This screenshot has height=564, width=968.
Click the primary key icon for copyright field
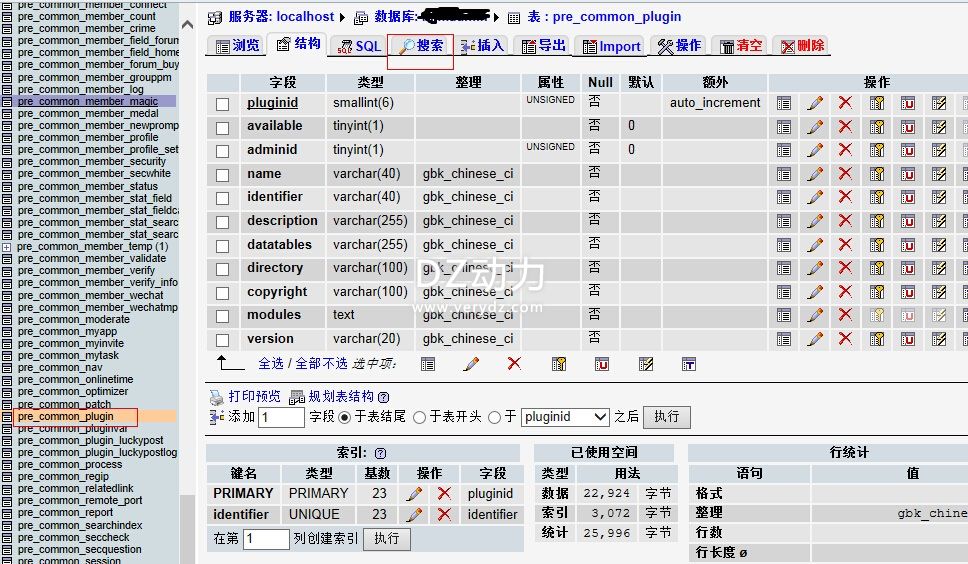coord(877,292)
